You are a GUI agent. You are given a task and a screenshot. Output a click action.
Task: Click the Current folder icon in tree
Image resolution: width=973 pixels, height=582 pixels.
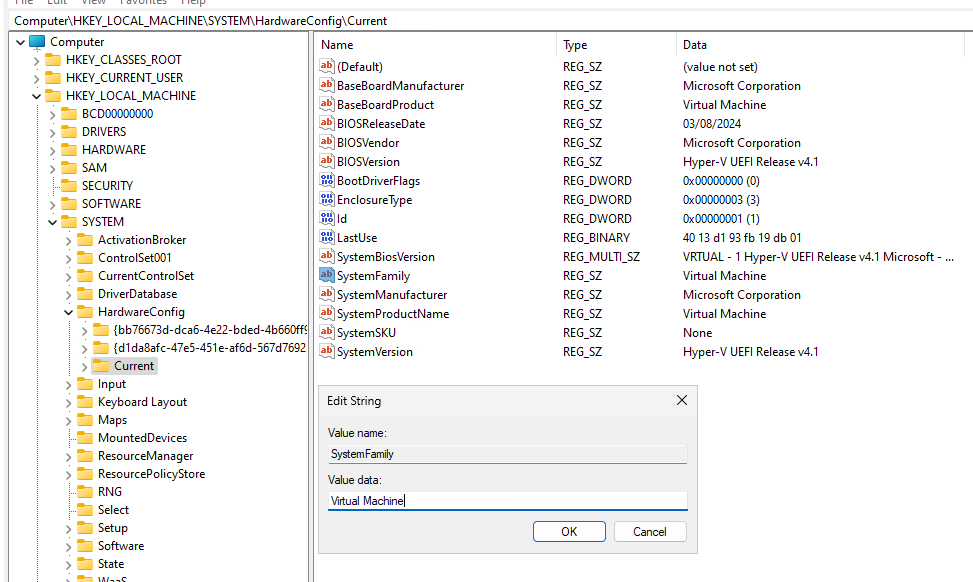[x=101, y=365]
